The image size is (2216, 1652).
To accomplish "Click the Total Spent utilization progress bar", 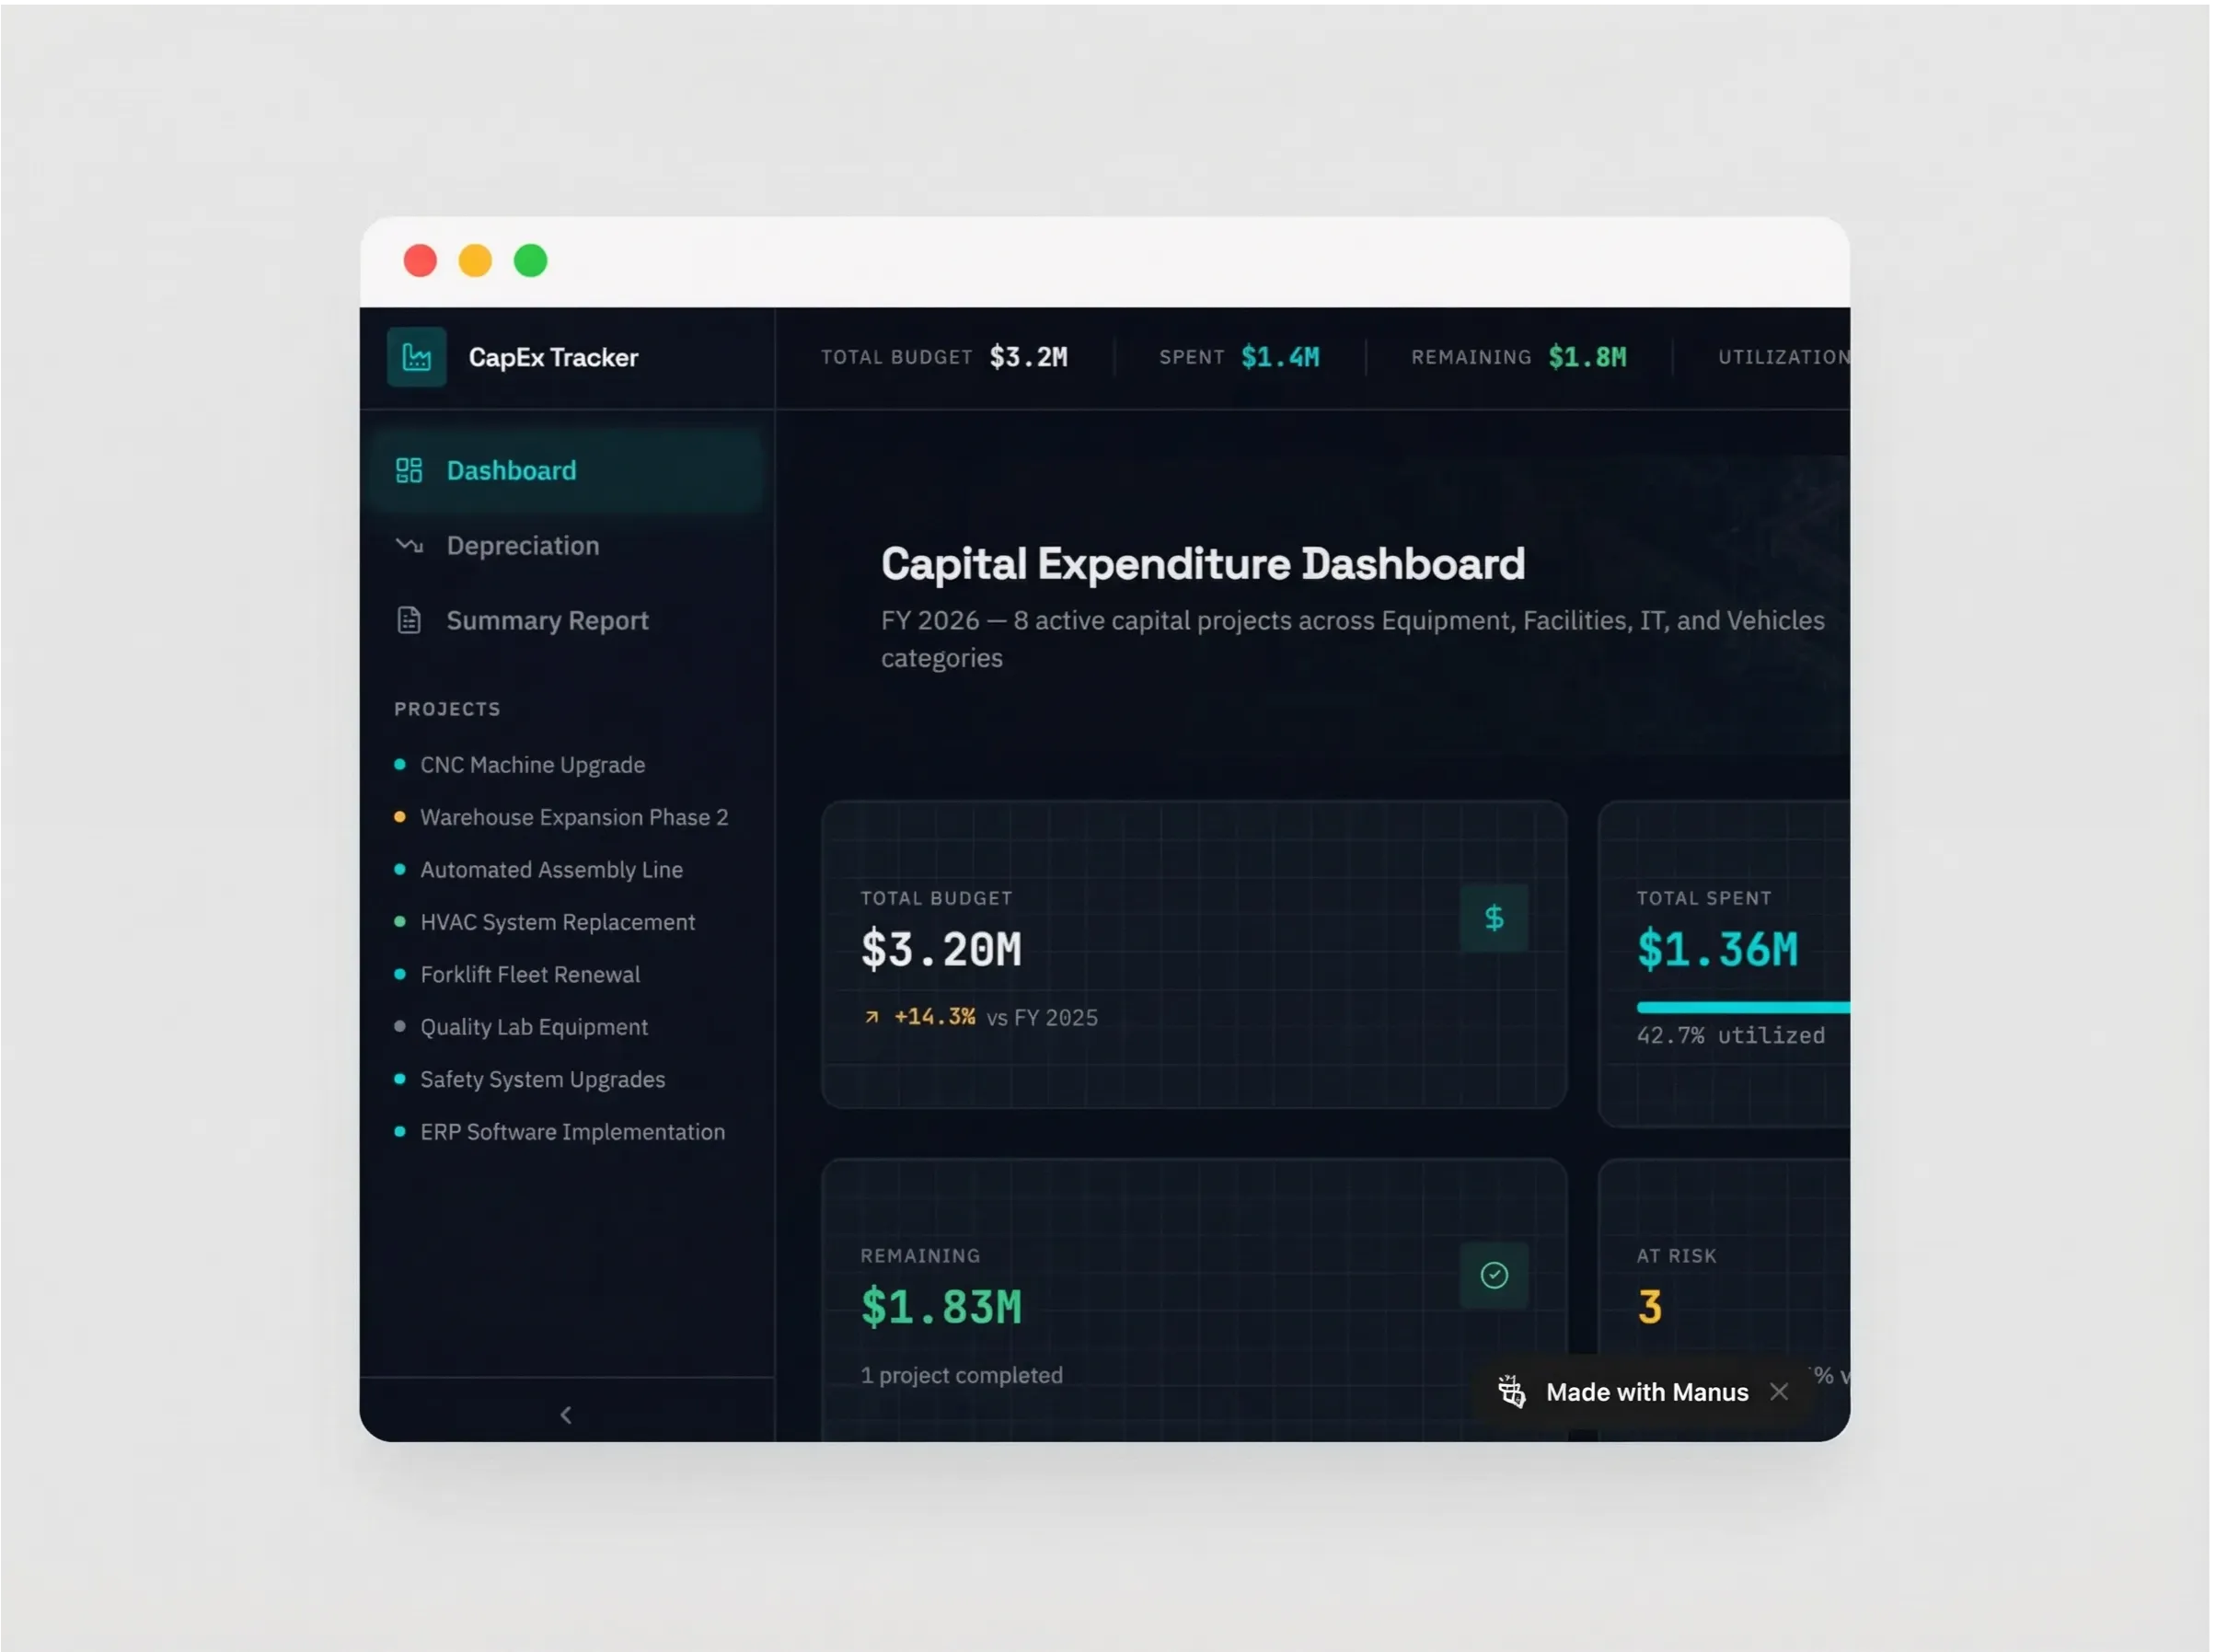I will coord(1742,1007).
